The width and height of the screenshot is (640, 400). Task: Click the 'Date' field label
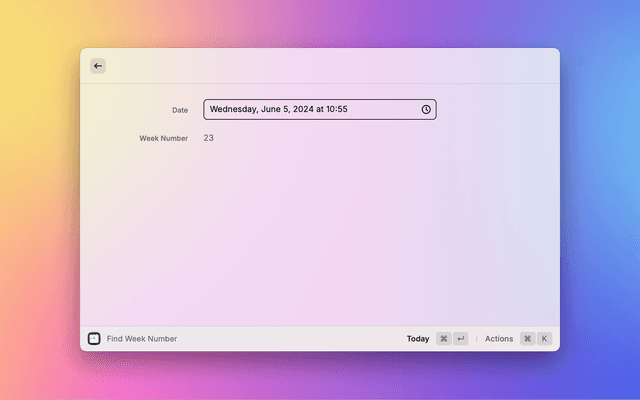(x=179, y=110)
